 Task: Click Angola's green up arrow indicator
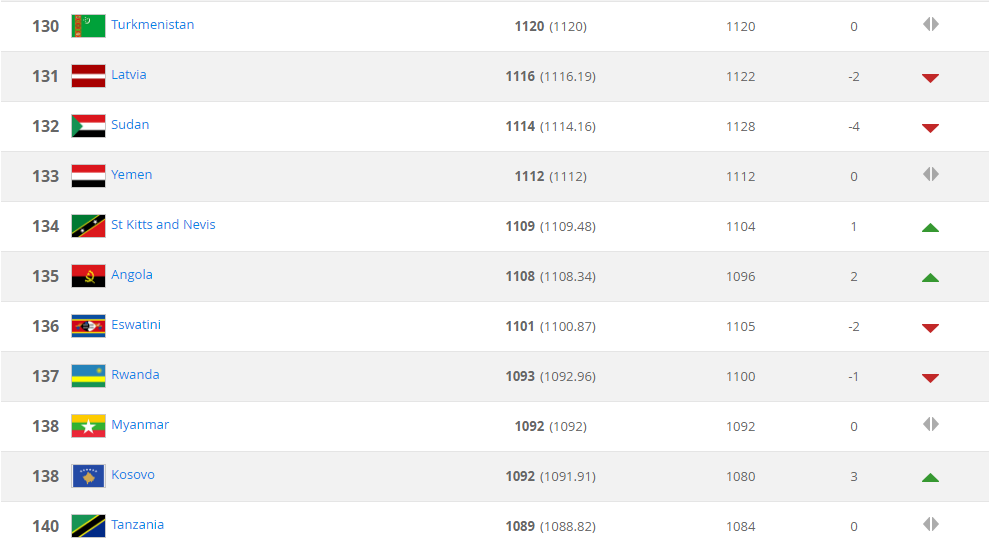(930, 278)
